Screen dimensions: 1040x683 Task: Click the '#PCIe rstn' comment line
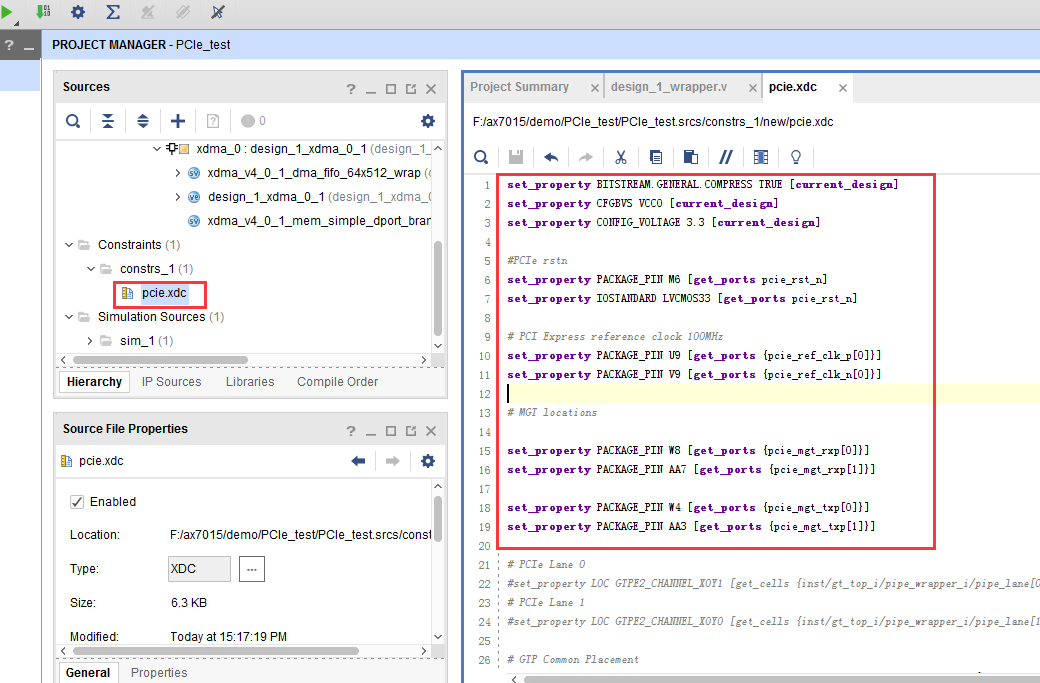tap(537, 261)
